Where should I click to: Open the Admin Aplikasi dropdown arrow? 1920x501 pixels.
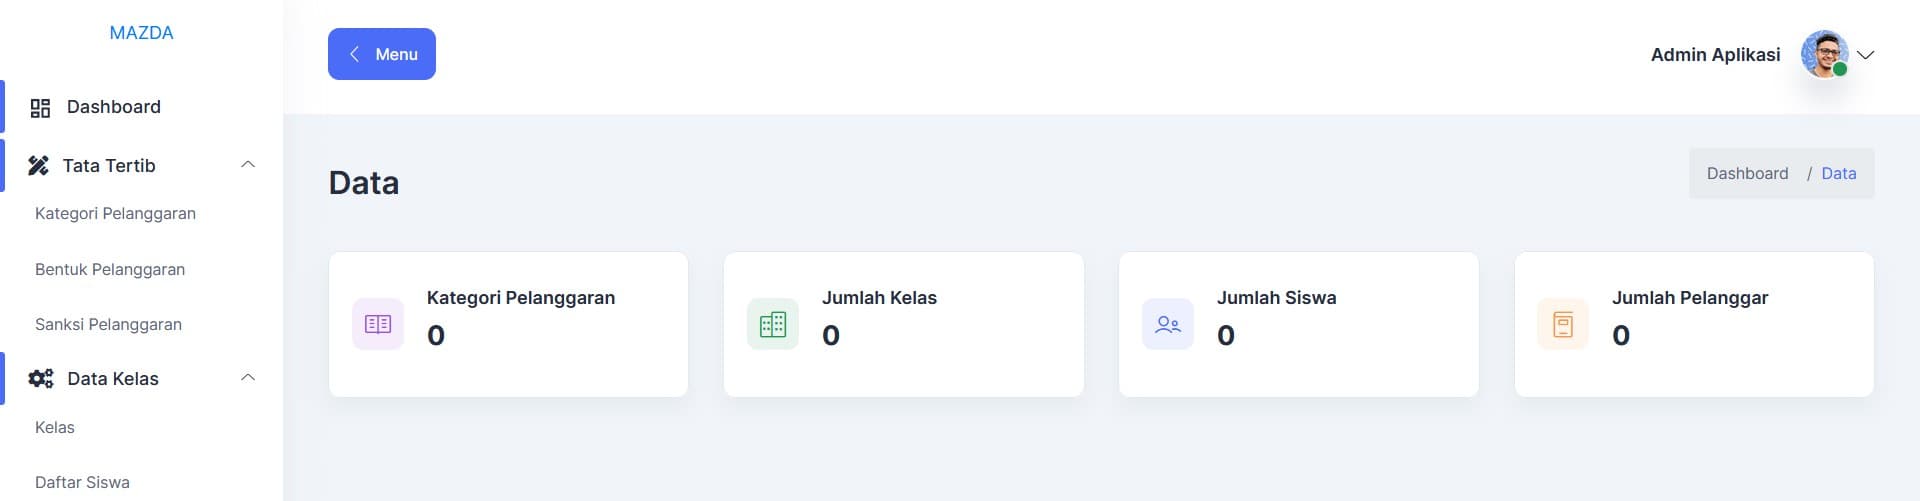[1865, 55]
